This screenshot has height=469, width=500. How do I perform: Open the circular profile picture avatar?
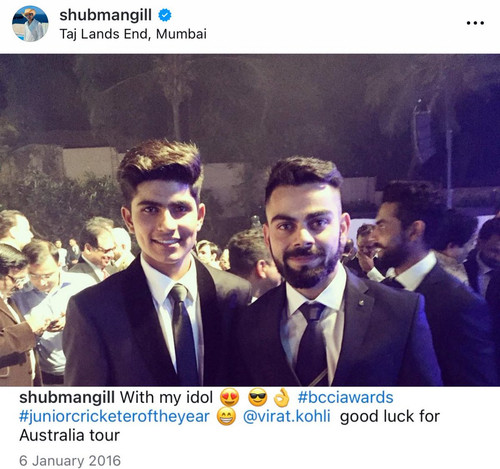point(30,24)
